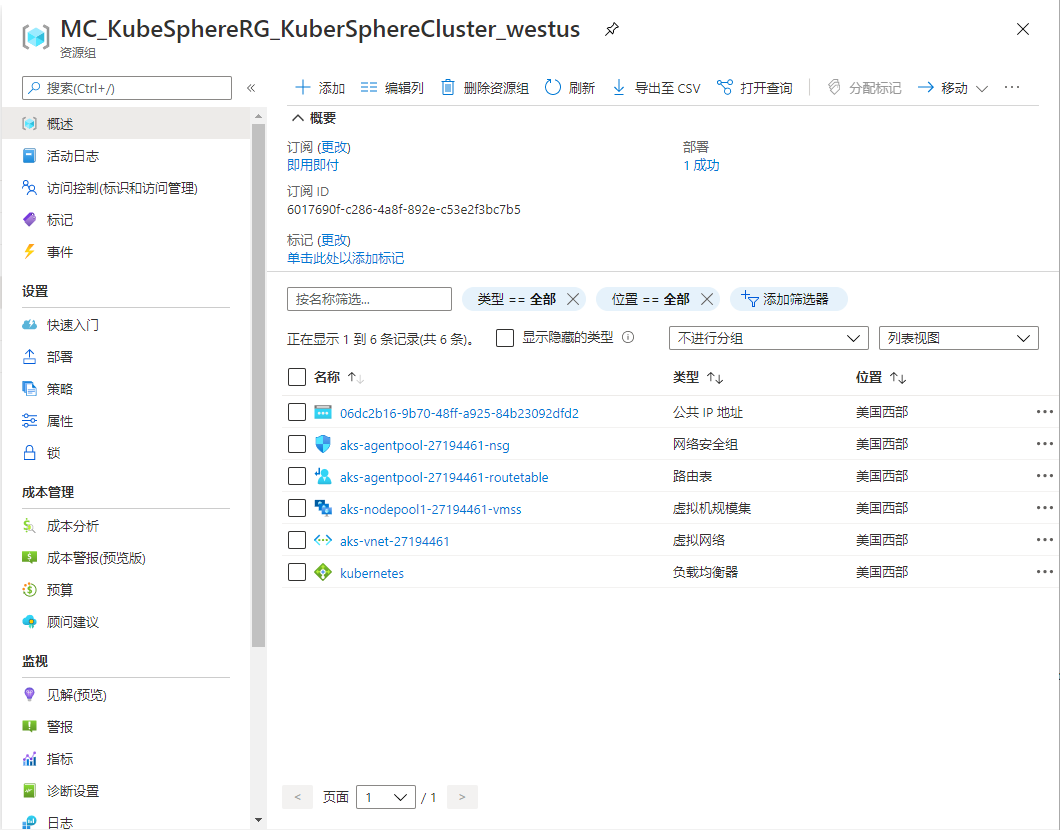
Task: Click the 打开查询 query icon
Action: [725, 88]
